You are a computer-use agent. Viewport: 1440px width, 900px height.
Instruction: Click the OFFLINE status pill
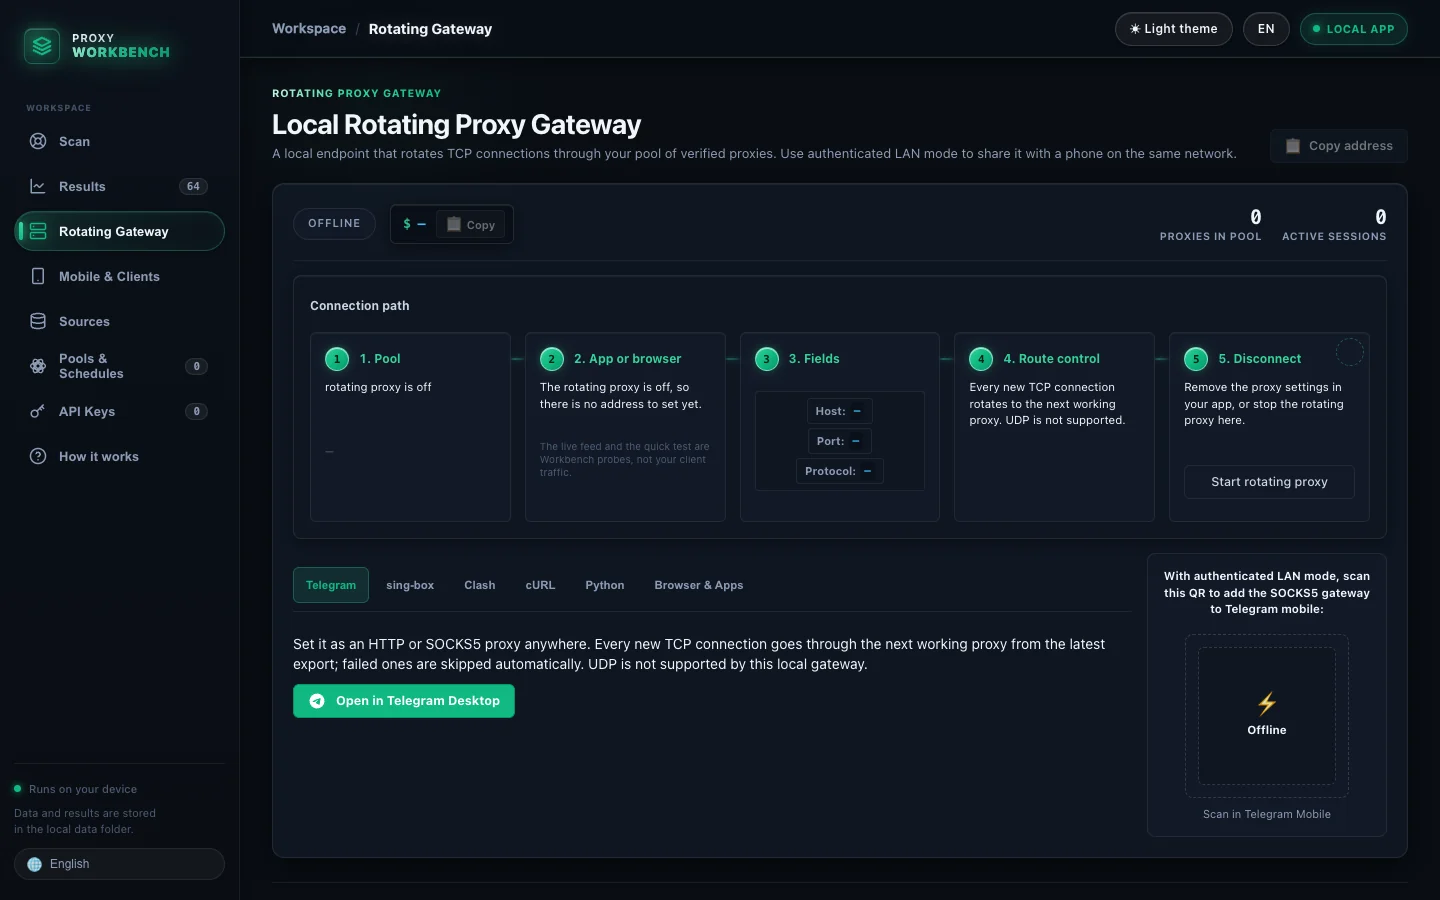pos(334,224)
